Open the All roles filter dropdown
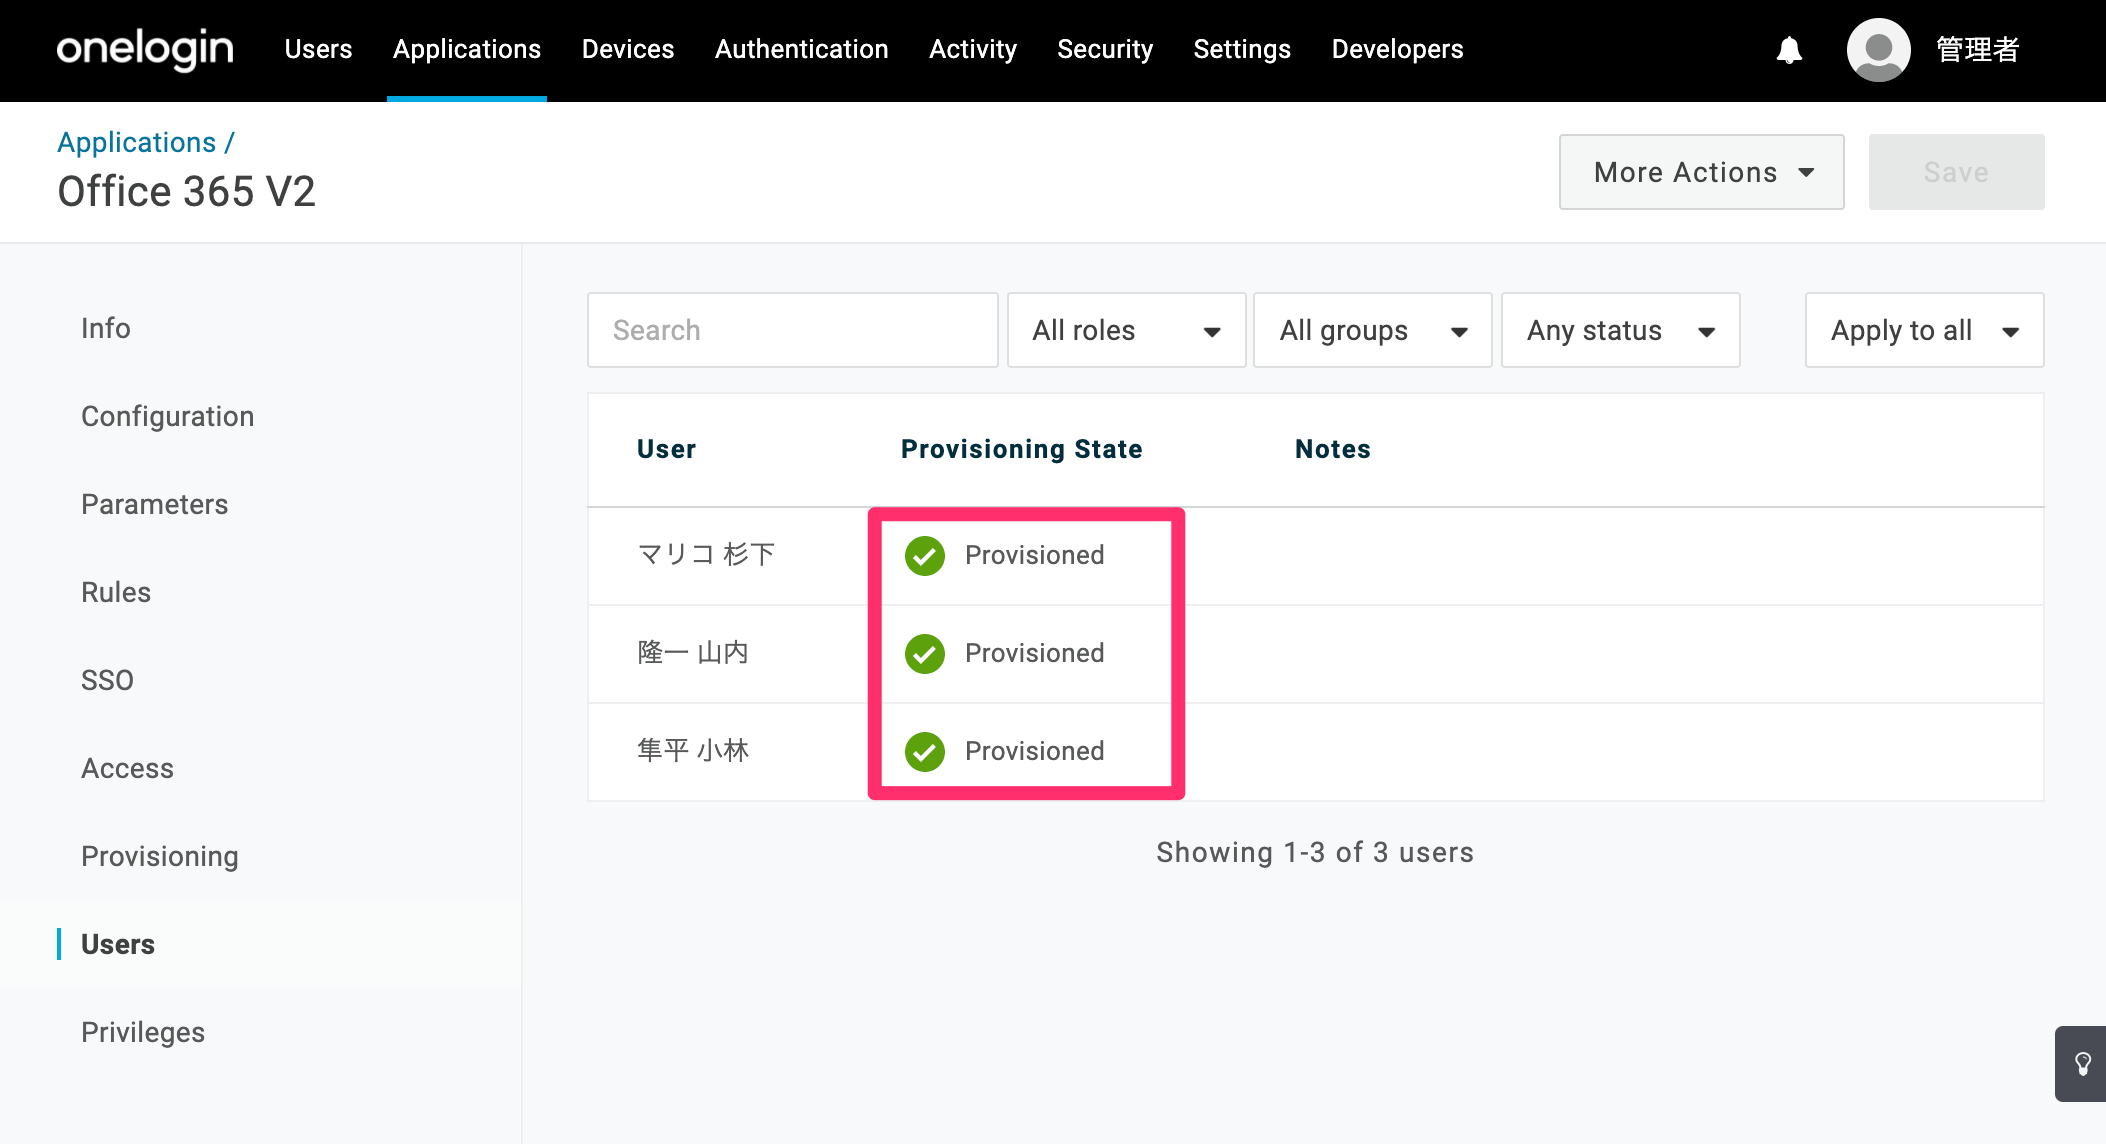 pyautogui.click(x=1126, y=330)
